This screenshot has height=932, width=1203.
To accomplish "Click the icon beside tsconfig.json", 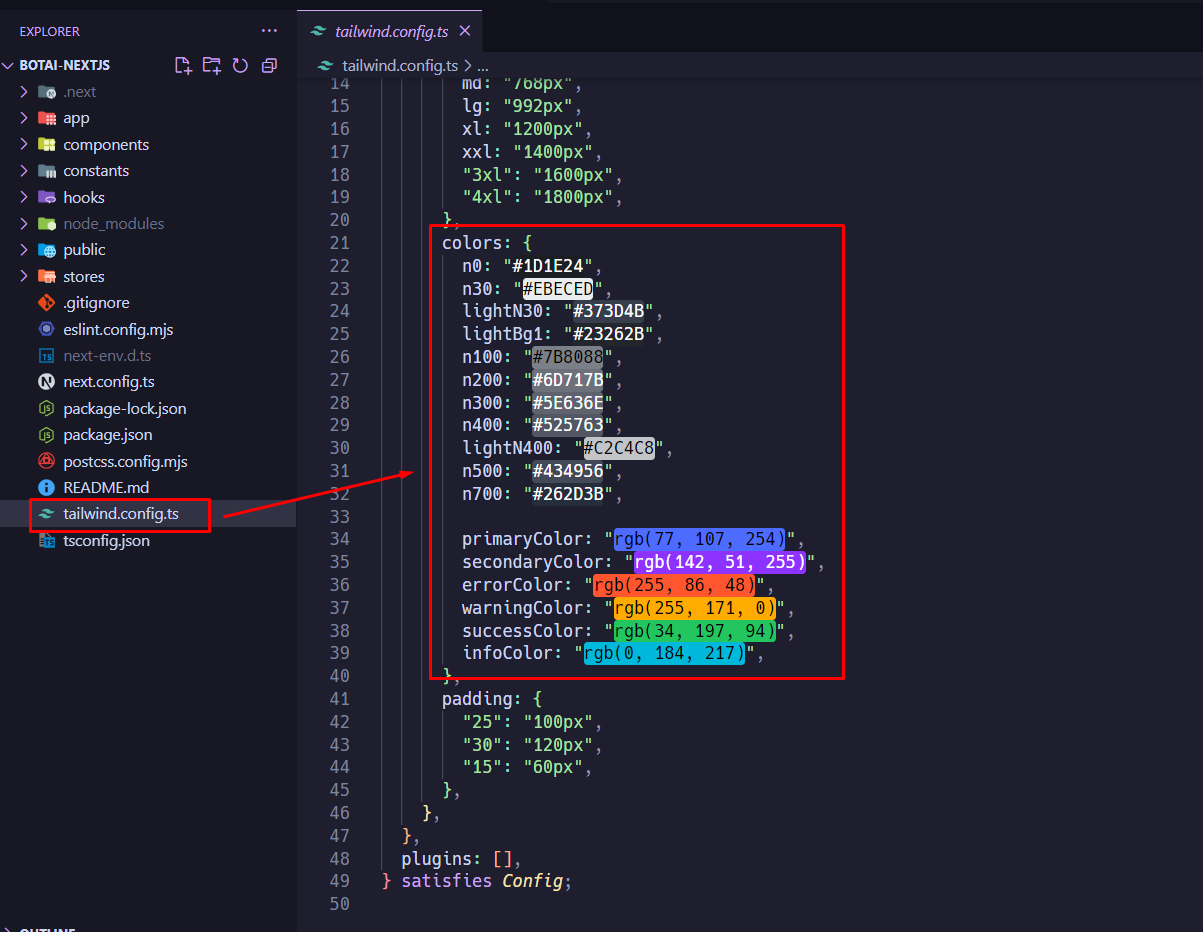I will click(46, 541).
